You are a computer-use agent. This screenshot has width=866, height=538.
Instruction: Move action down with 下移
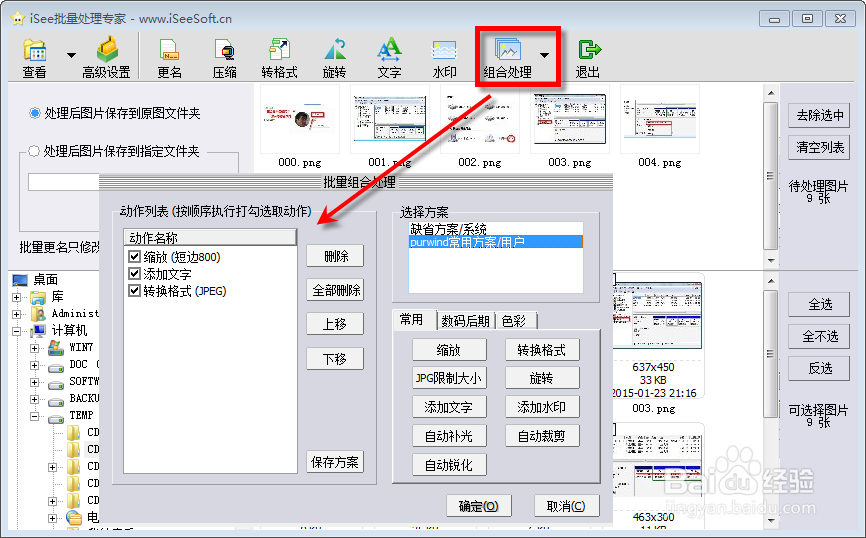(335, 358)
